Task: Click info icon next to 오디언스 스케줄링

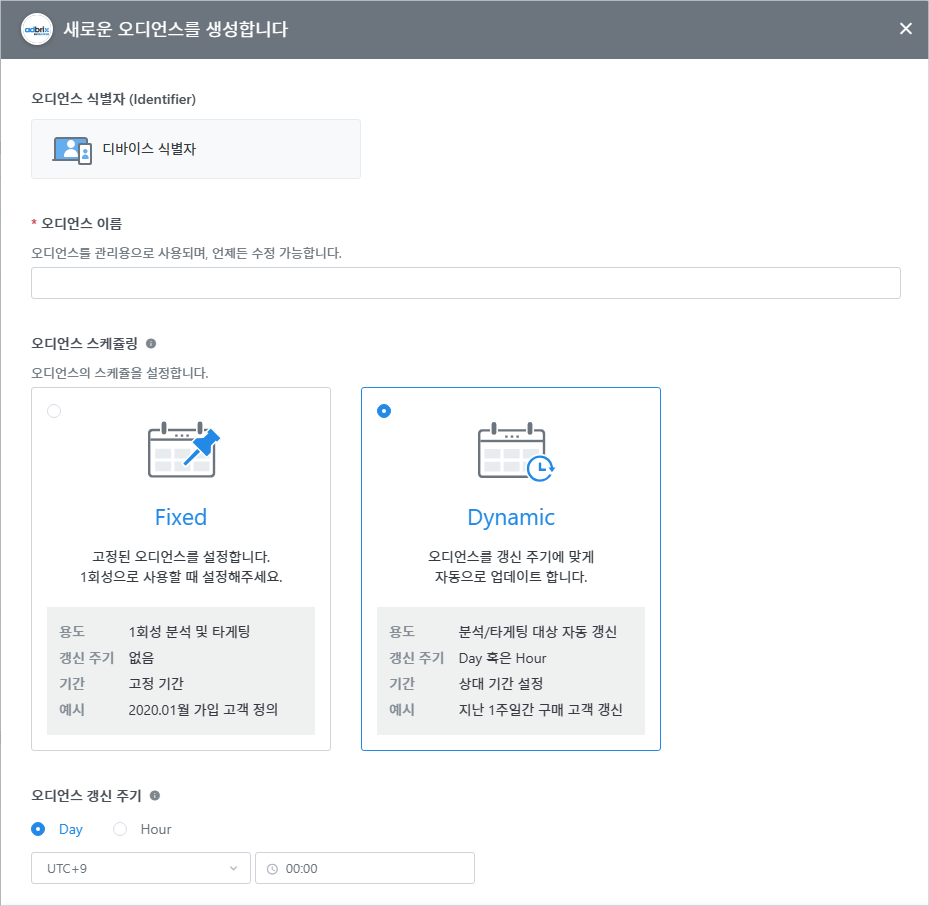Action: pos(151,343)
